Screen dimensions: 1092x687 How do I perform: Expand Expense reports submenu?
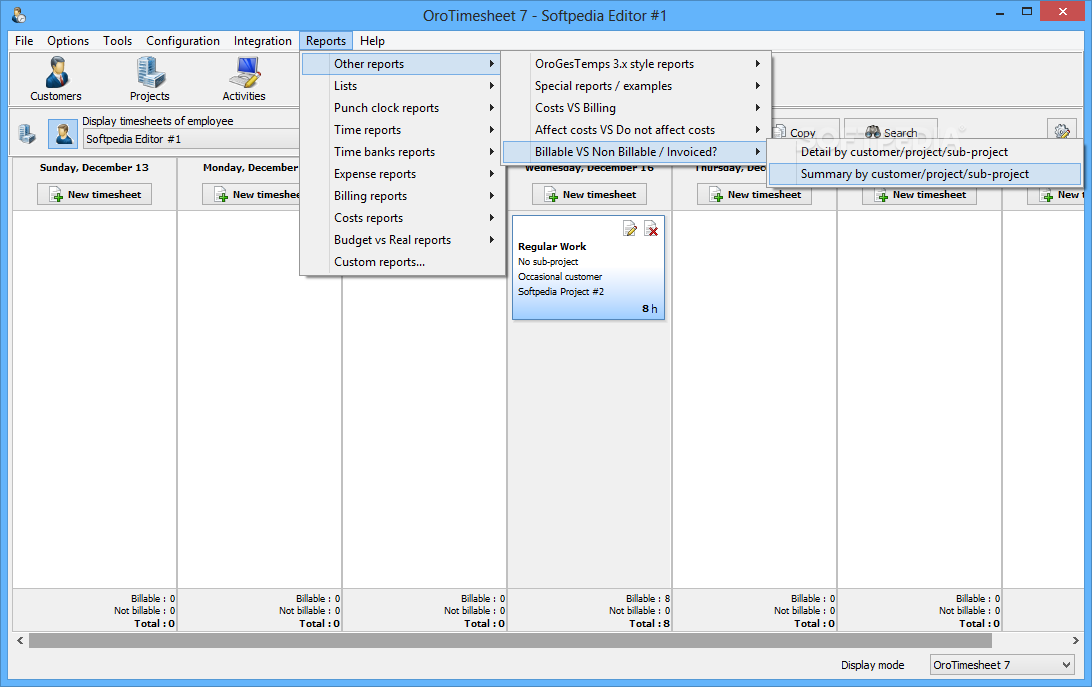tap(403, 174)
